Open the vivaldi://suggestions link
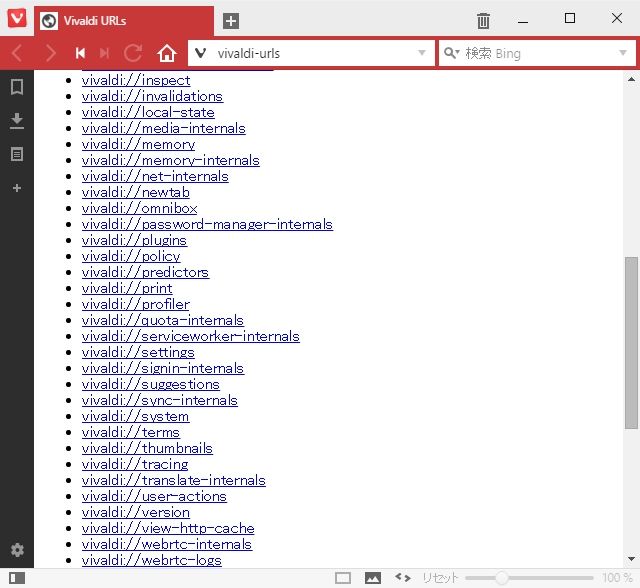Screen dimensions: 640x588 pyautogui.click(x=151, y=384)
